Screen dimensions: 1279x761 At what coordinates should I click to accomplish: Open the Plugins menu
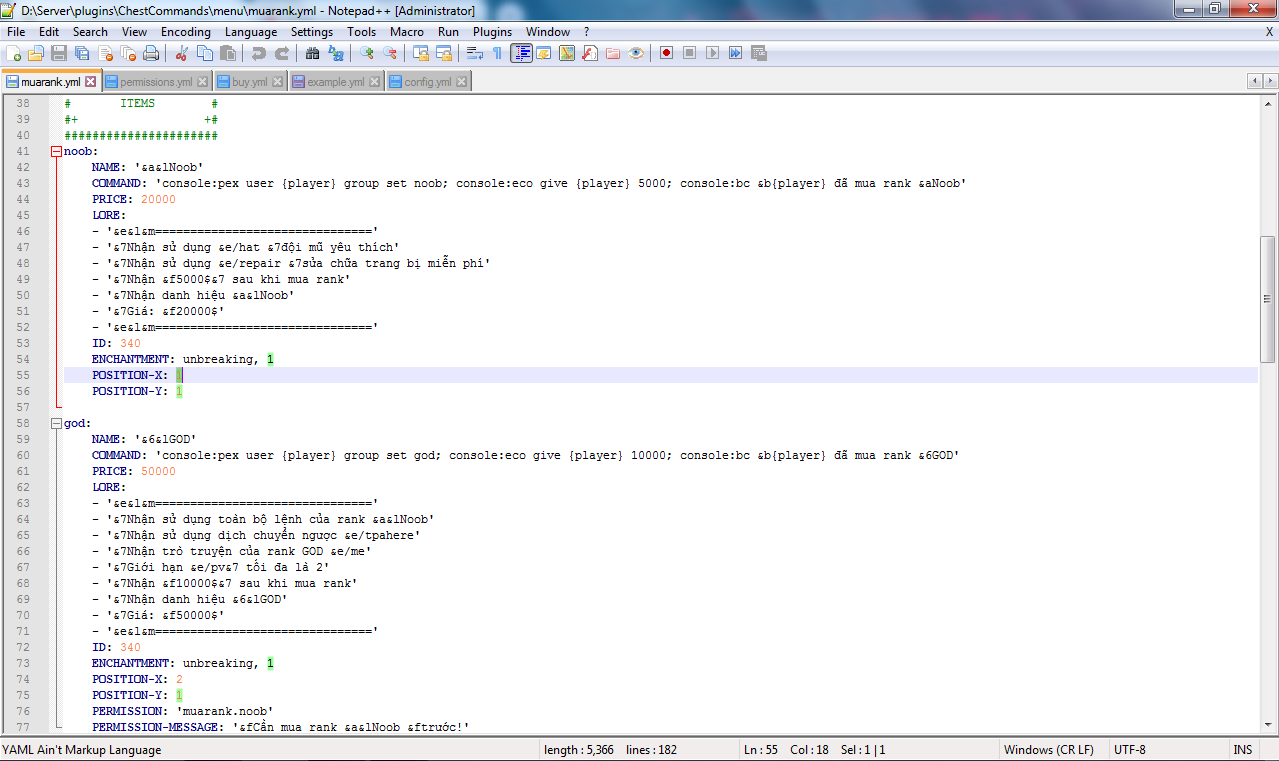(x=492, y=32)
